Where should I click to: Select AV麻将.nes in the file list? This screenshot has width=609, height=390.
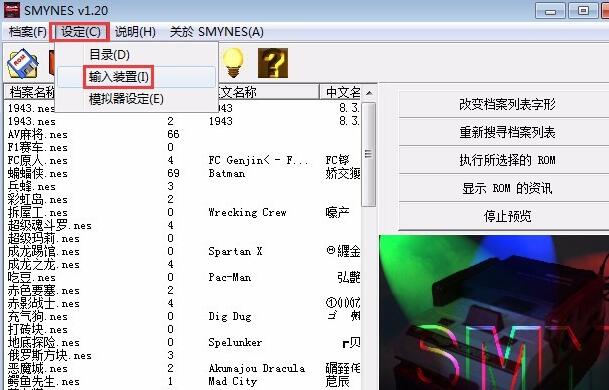(x=38, y=134)
